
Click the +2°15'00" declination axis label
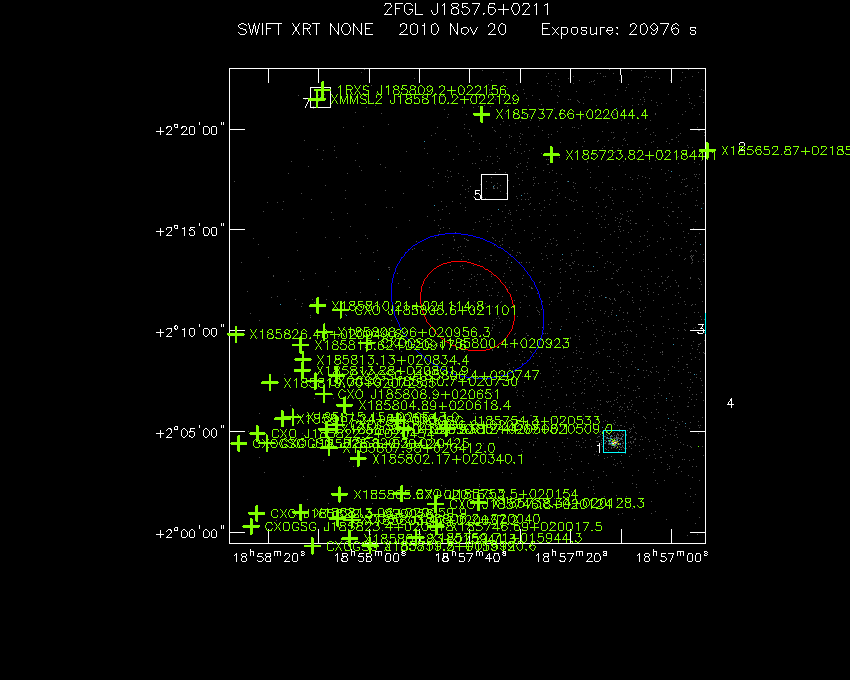point(190,231)
